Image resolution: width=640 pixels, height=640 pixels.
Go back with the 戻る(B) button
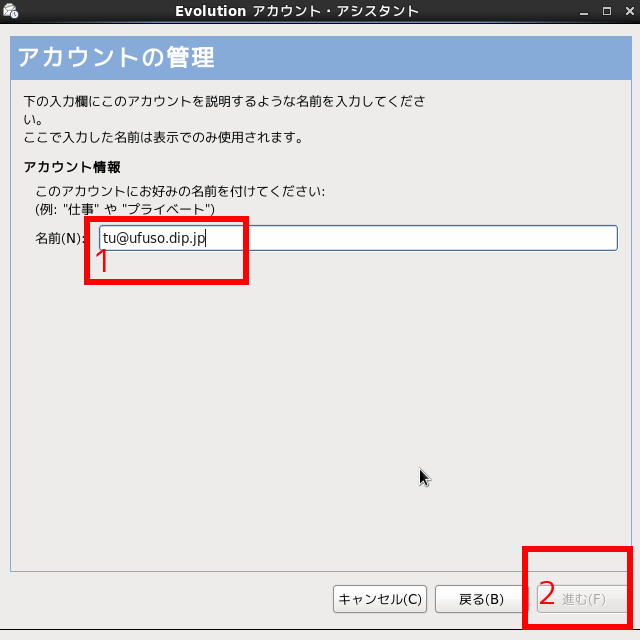click(x=480, y=599)
